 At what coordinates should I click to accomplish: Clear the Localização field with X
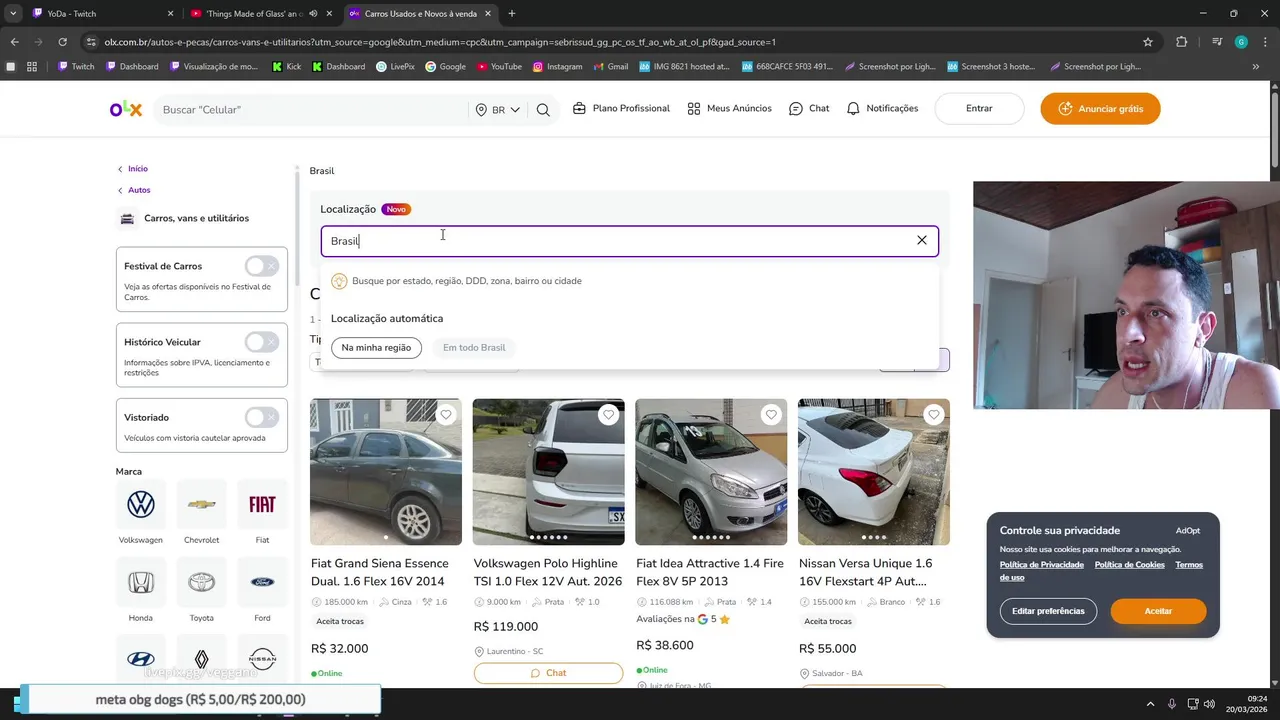point(922,240)
